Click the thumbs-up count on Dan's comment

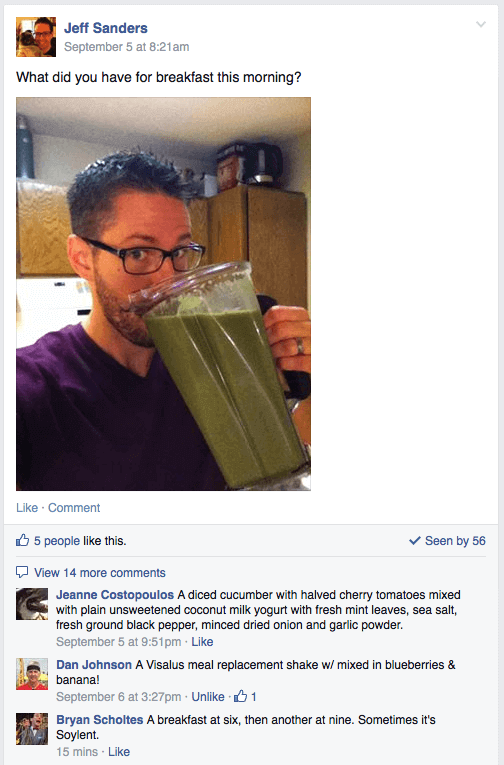[x=245, y=697]
